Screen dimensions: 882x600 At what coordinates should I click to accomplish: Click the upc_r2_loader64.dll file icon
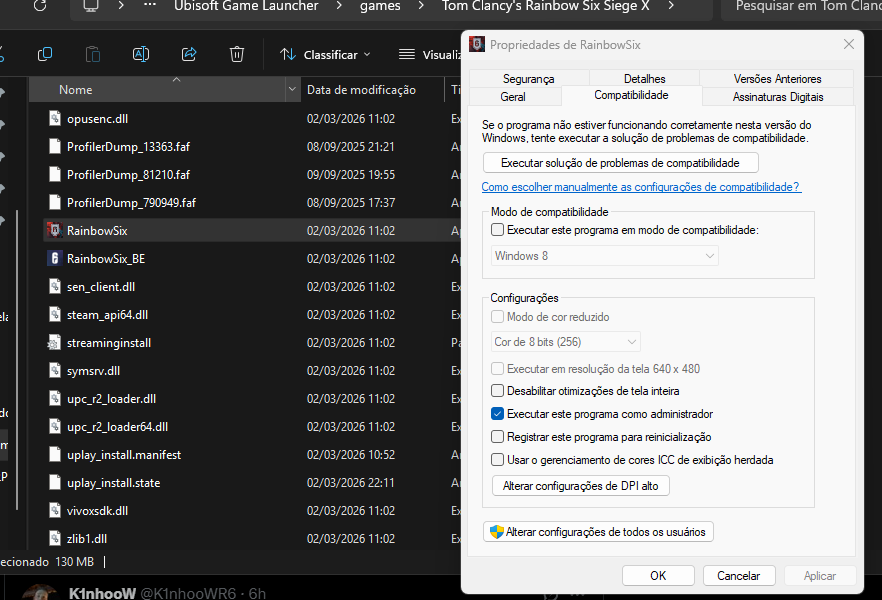tap(55, 427)
